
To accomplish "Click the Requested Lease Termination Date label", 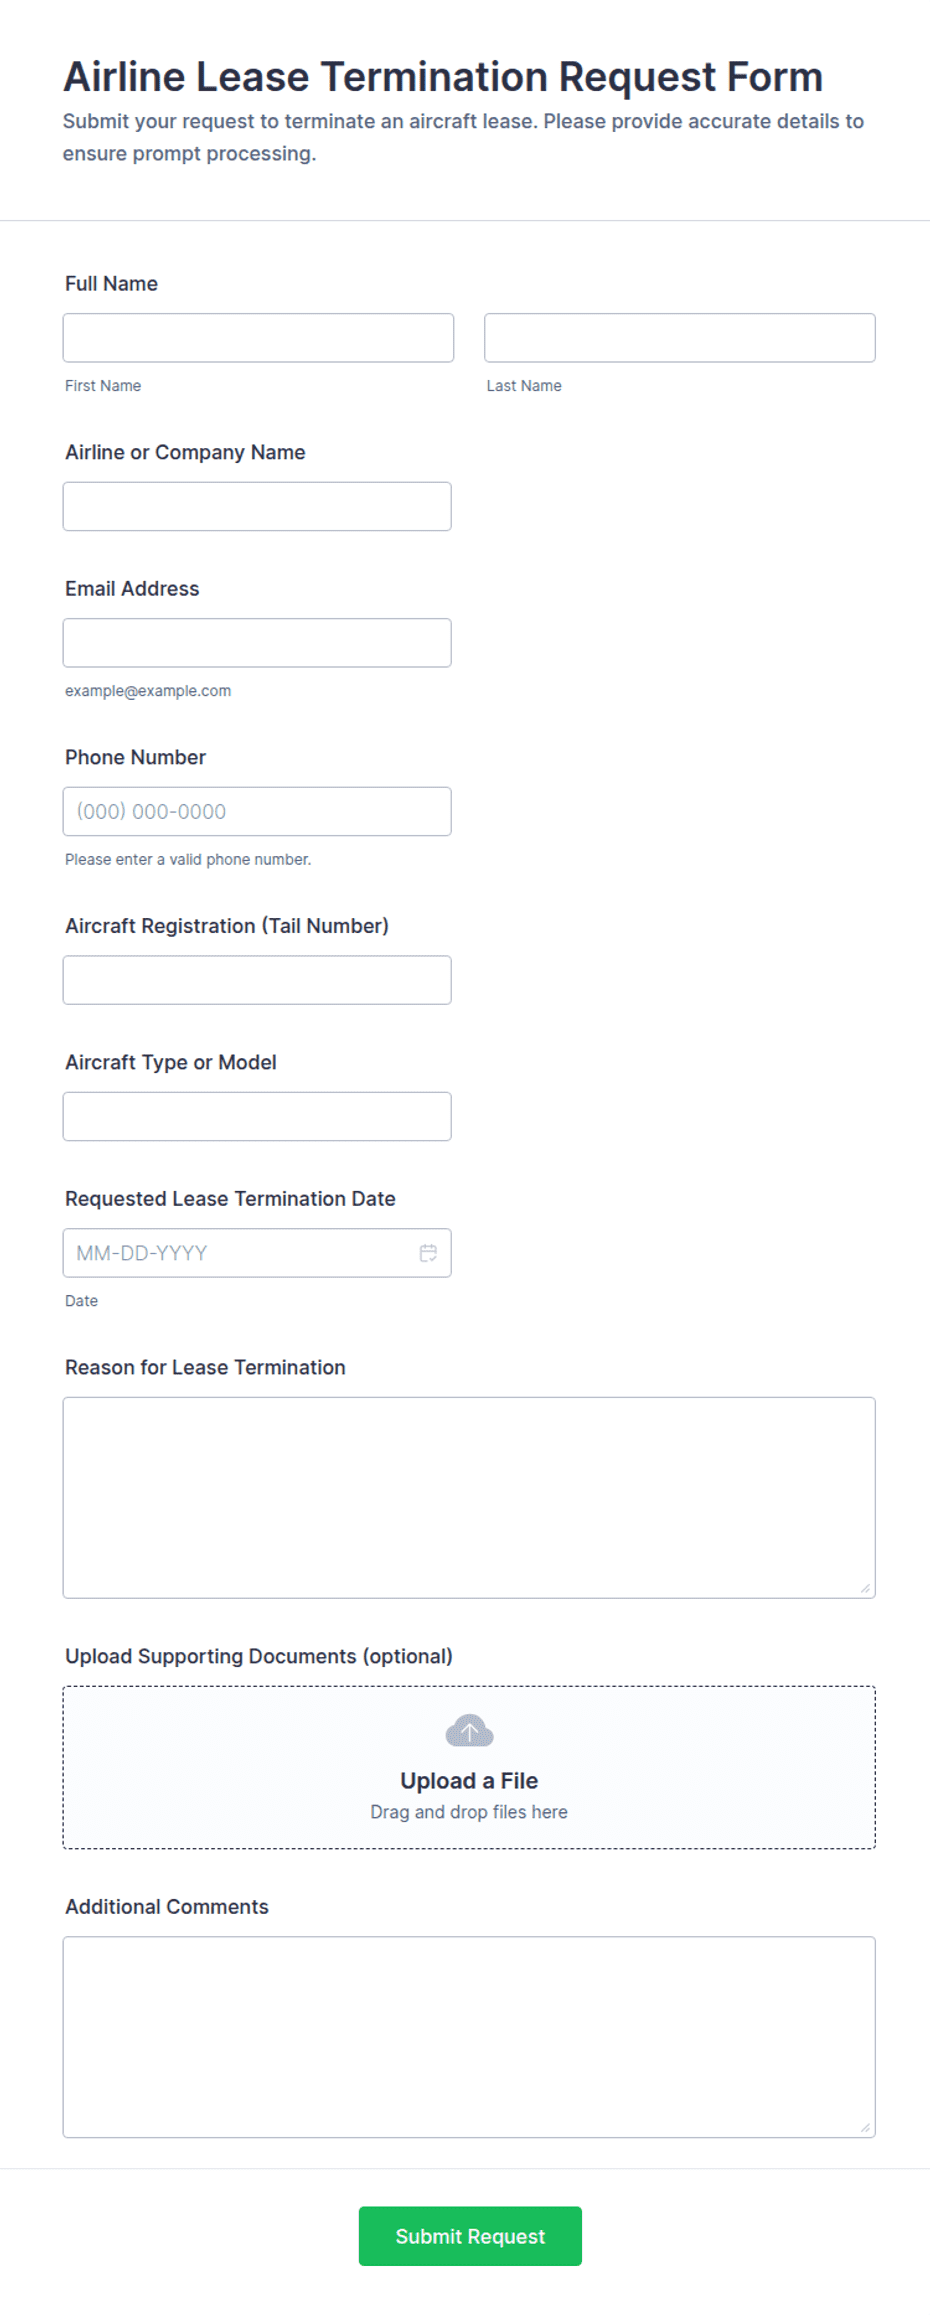I will (x=230, y=1199).
